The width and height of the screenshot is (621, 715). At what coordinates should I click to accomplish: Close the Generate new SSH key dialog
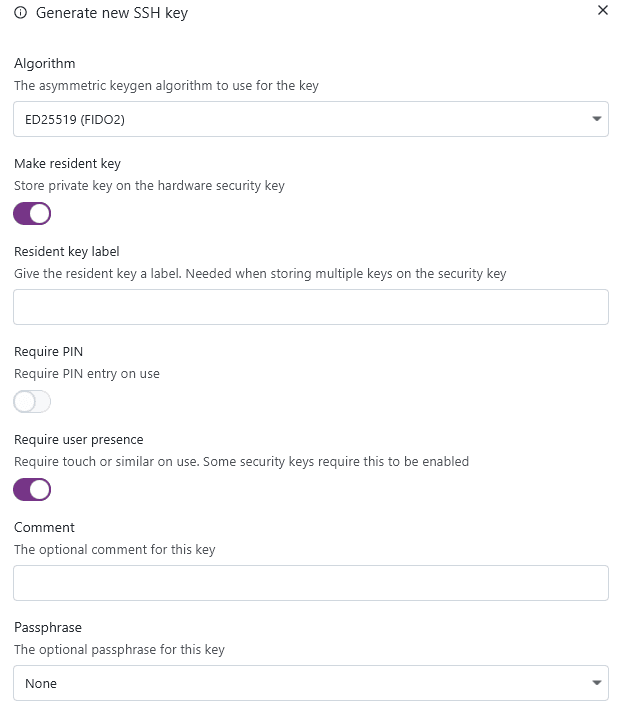tap(602, 11)
